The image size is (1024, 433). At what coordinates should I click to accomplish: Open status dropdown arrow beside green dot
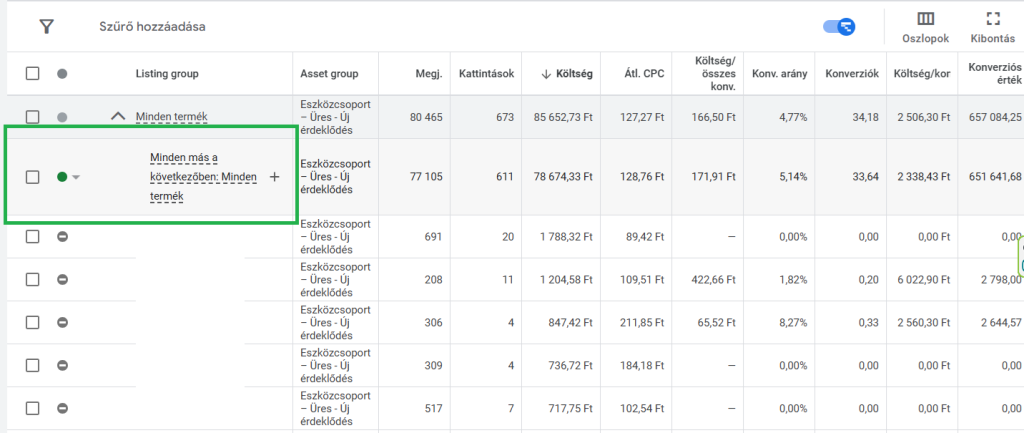[77, 178]
